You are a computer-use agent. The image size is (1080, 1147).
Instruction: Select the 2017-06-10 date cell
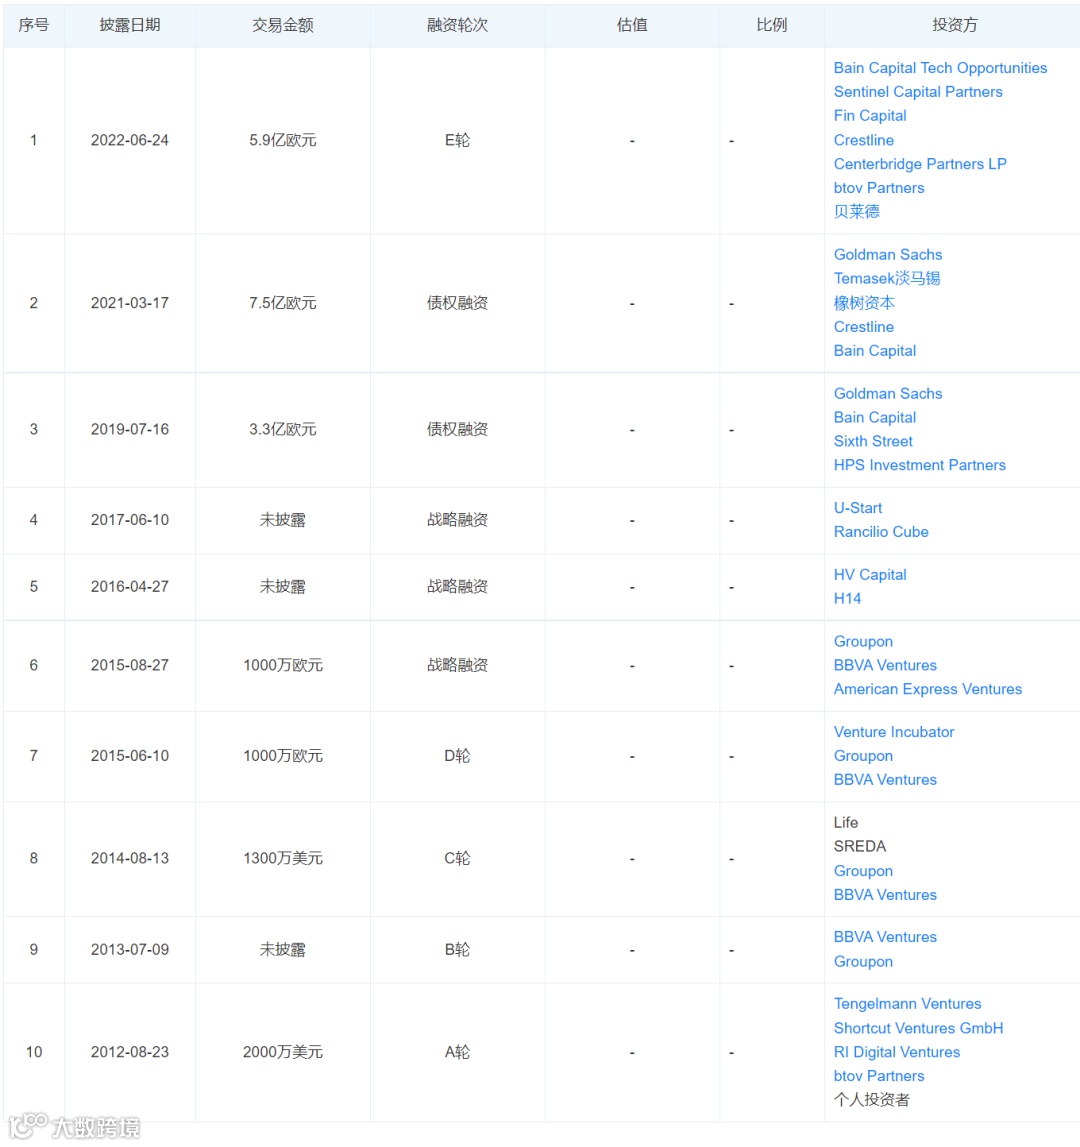pyautogui.click(x=130, y=520)
